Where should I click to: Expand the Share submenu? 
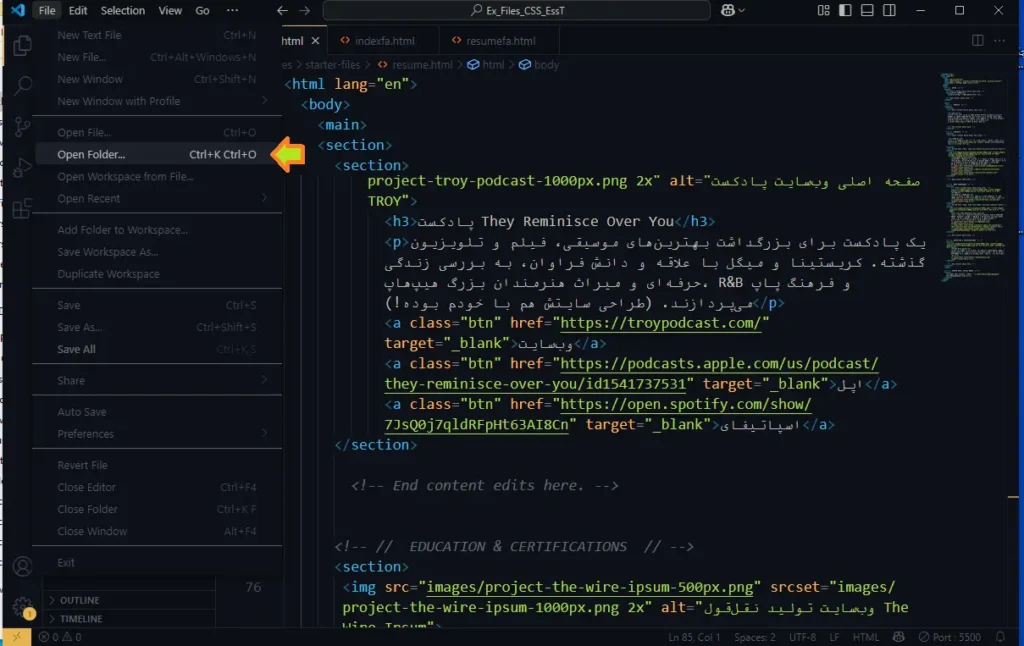(x=157, y=381)
